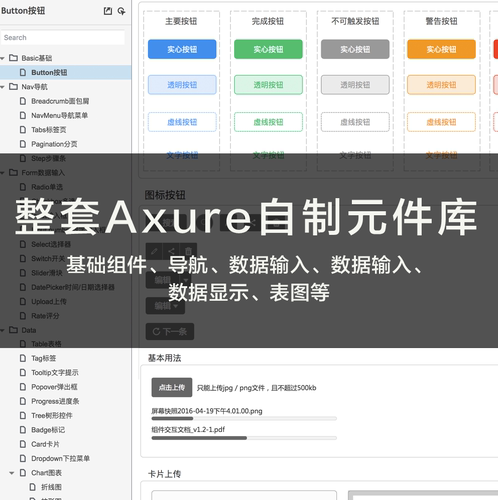Click the green 透明按钮 under 完成按钮

pos(268,85)
